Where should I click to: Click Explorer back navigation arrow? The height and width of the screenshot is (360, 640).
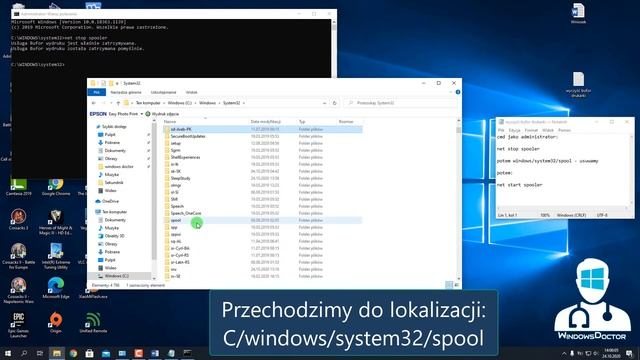click(x=94, y=103)
